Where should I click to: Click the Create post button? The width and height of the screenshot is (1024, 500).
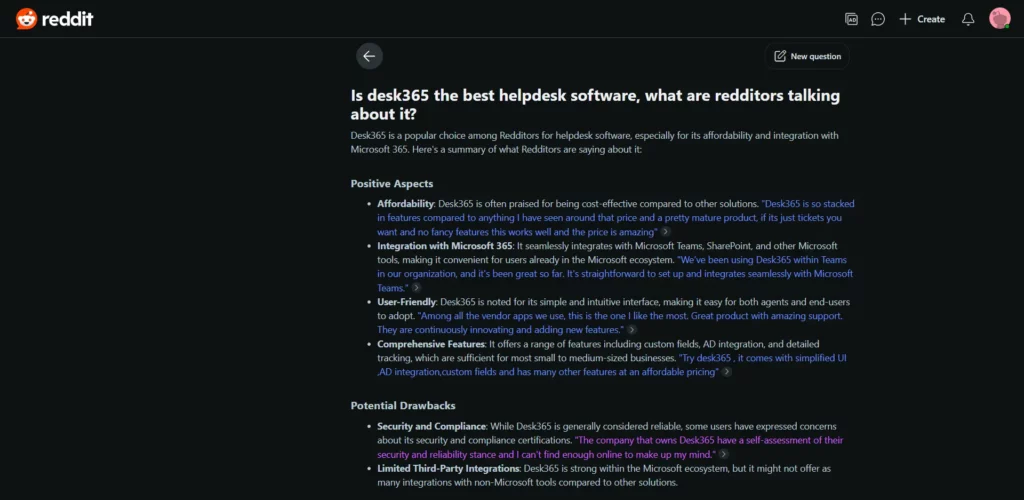pyautogui.click(x=921, y=19)
